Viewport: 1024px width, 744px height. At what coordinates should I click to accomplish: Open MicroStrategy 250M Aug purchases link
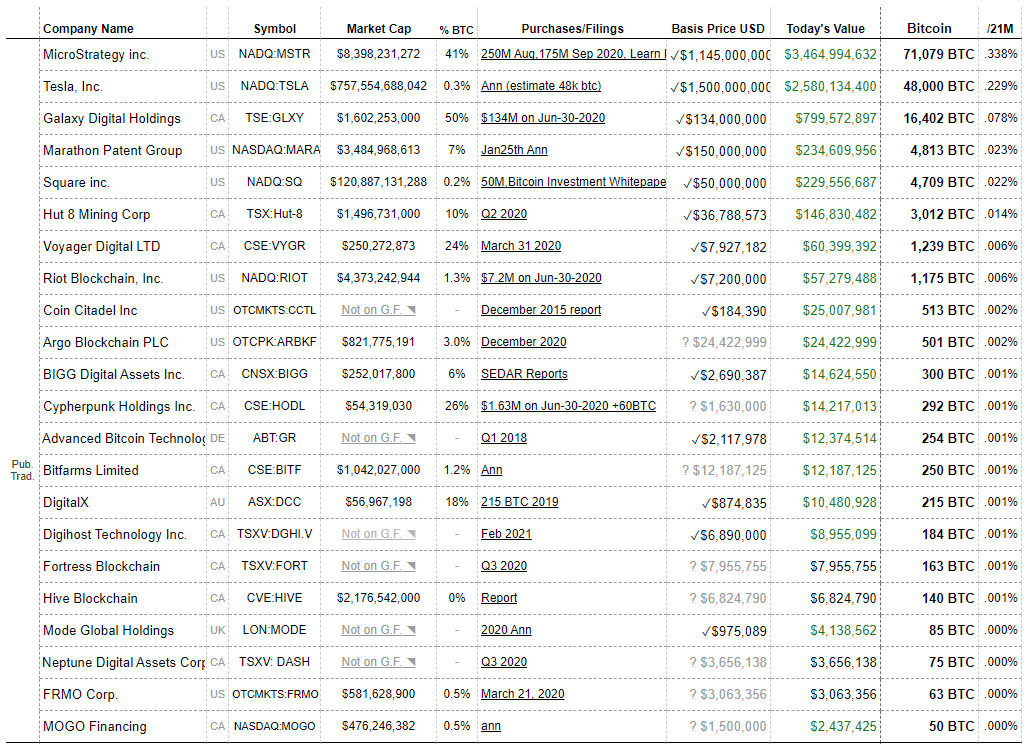573,54
